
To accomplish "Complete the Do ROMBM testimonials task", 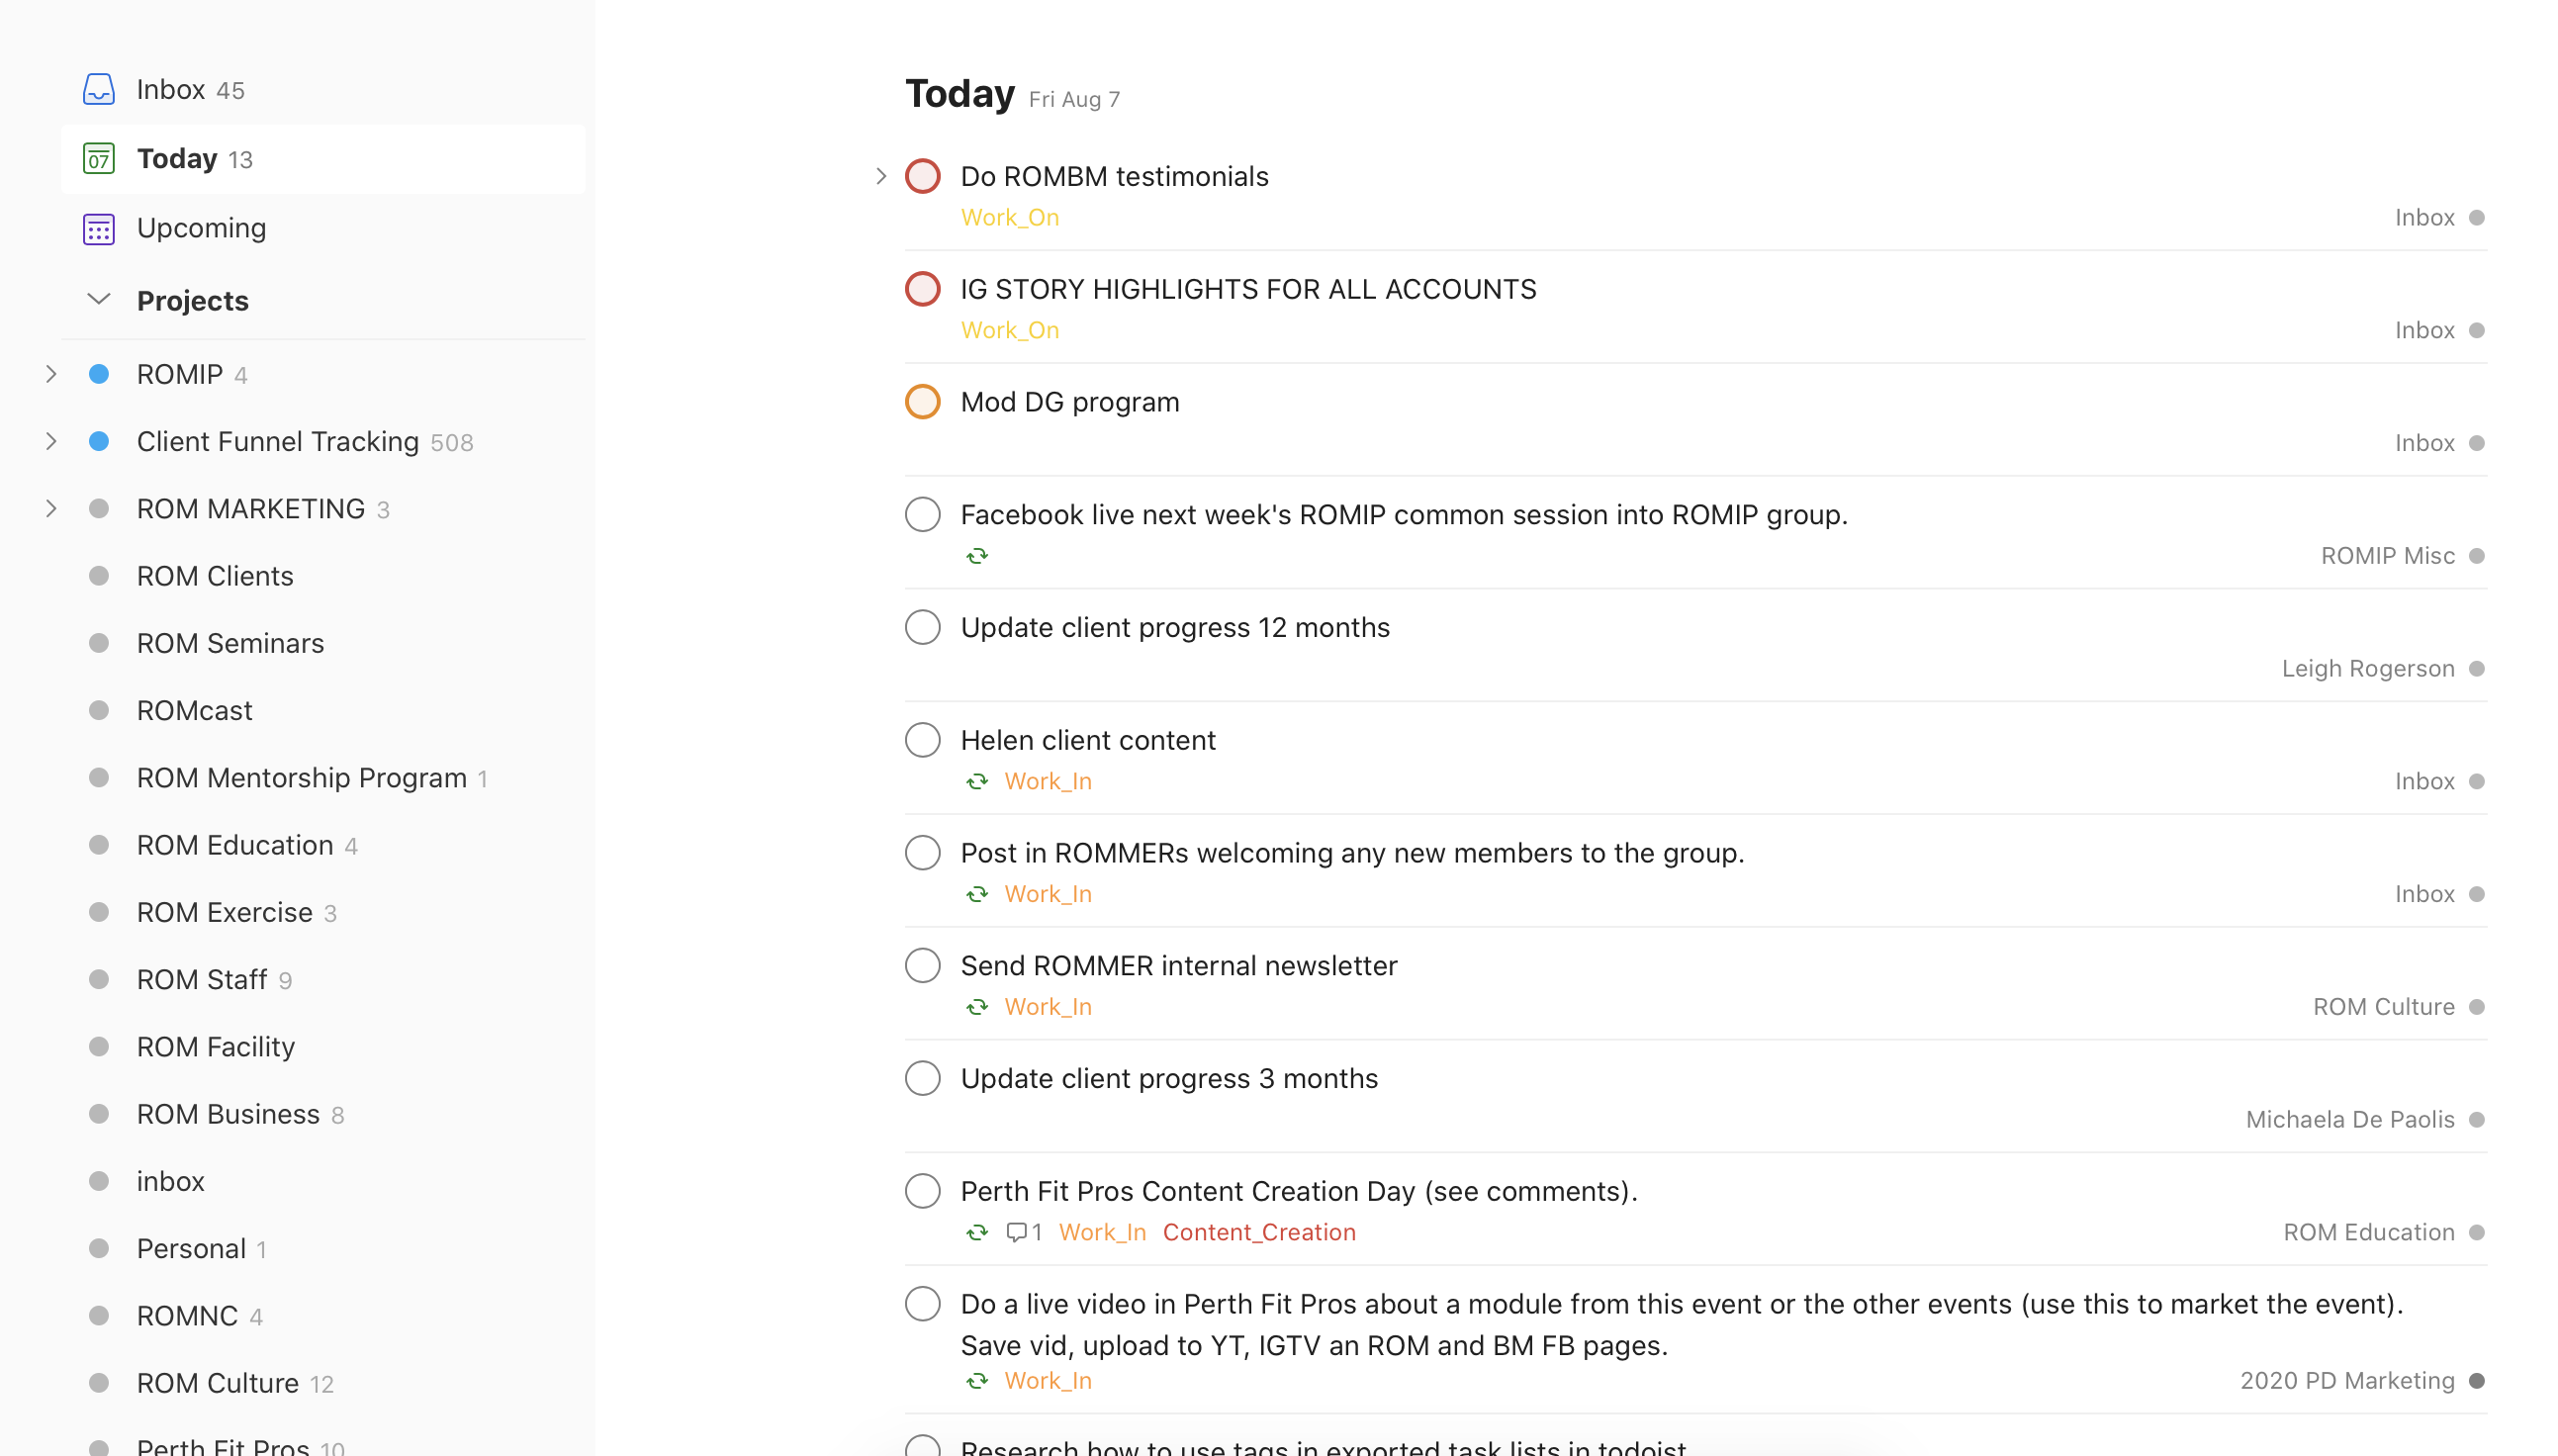I will tap(922, 176).
